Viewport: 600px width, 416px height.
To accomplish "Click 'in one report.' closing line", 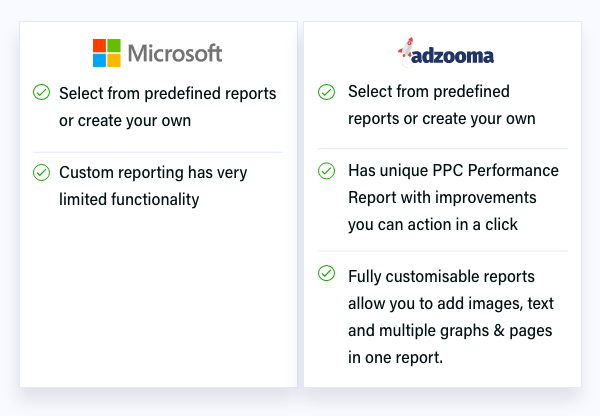I will (395, 357).
